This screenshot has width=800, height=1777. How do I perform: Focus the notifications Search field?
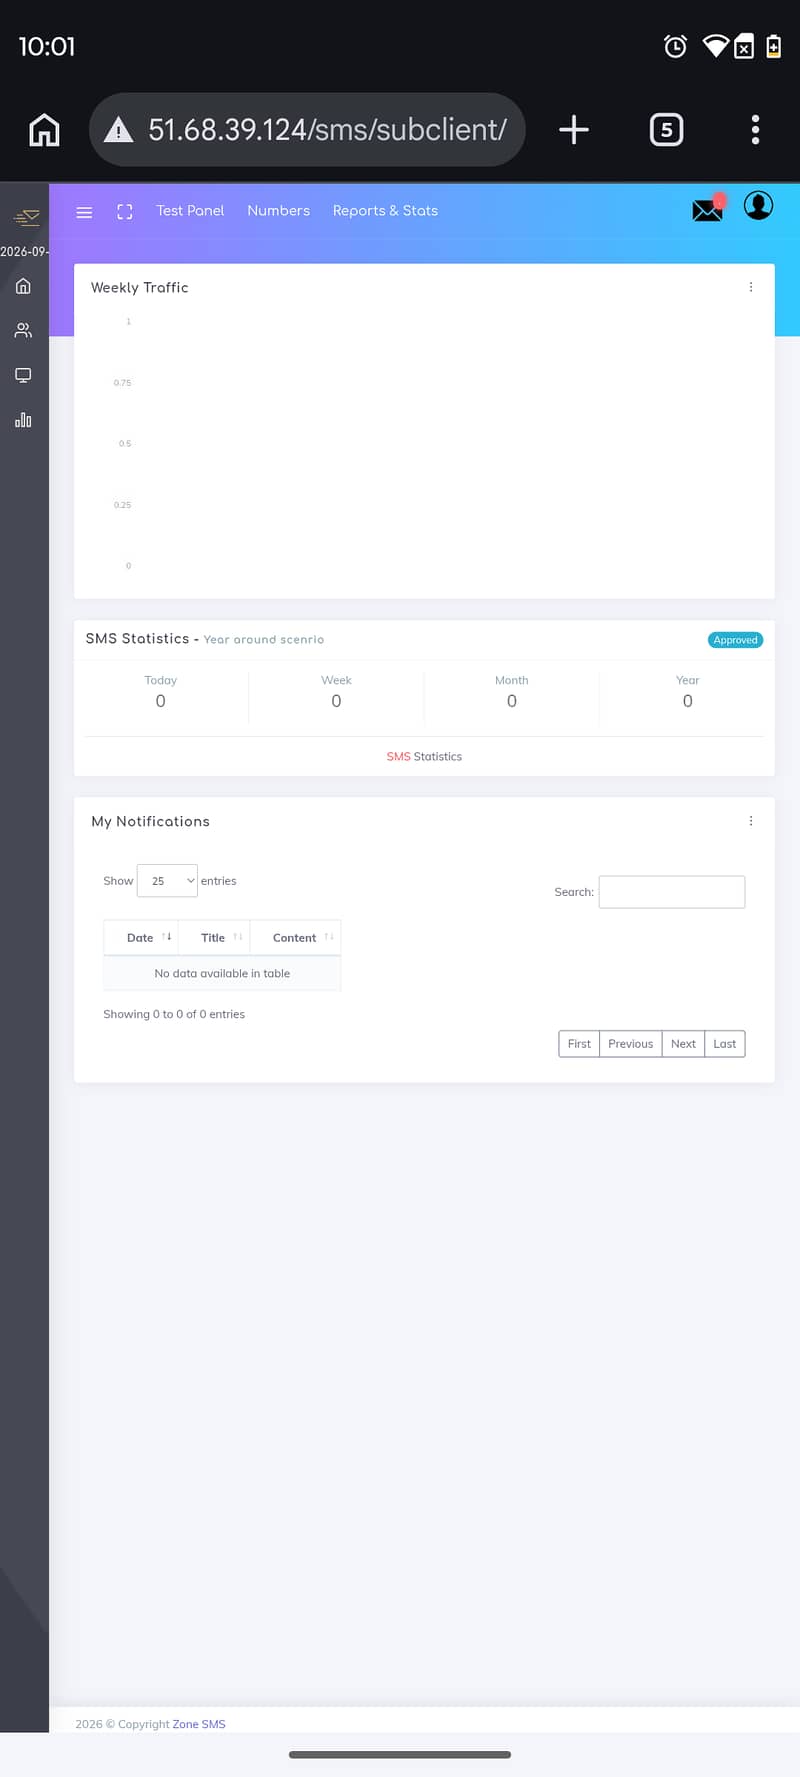pyautogui.click(x=672, y=892)
